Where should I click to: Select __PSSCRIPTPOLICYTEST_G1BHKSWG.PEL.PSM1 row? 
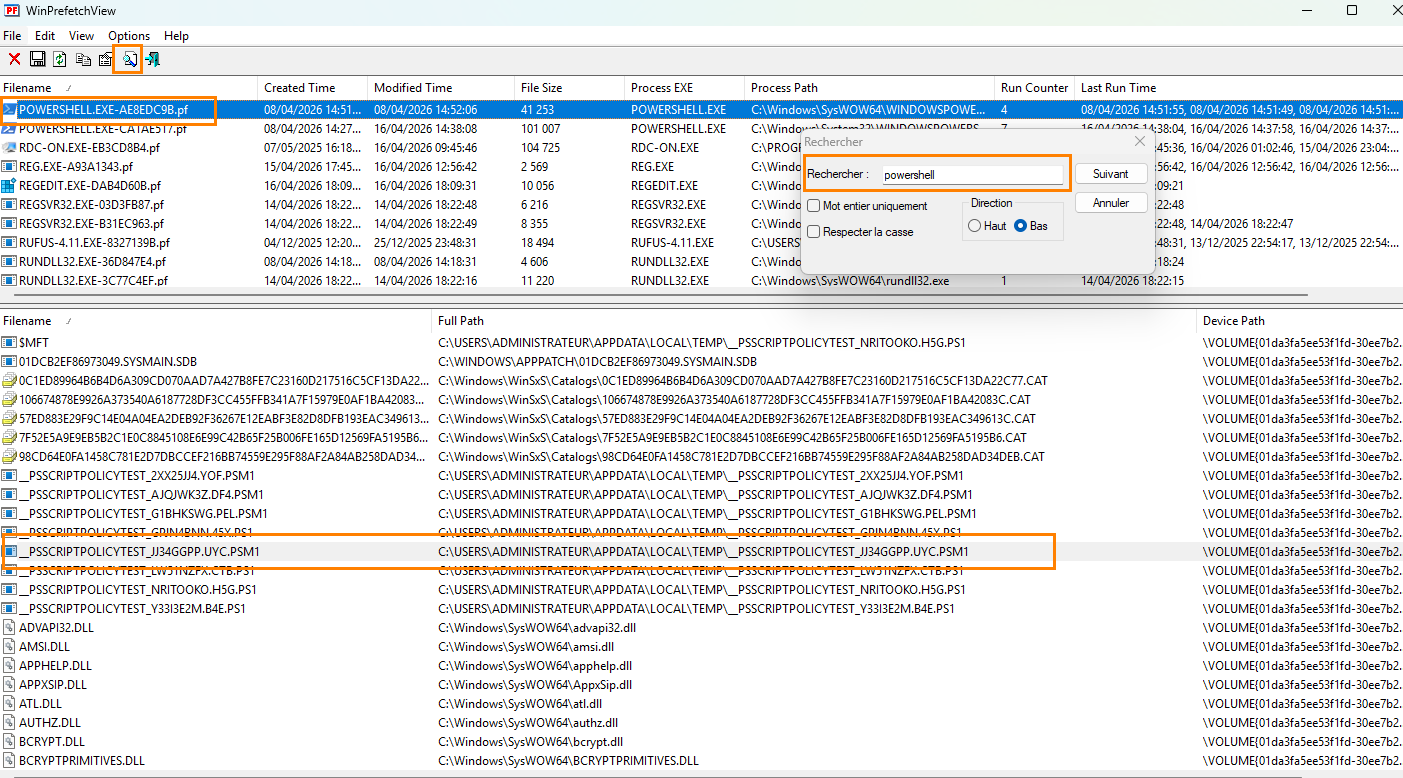point(701,514)
